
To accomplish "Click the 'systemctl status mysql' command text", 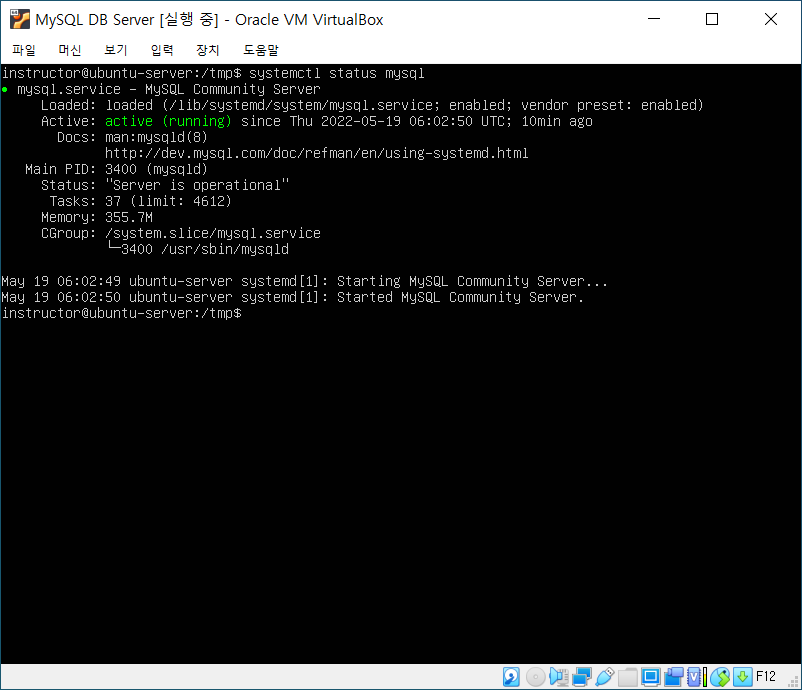I will (337, 73).
